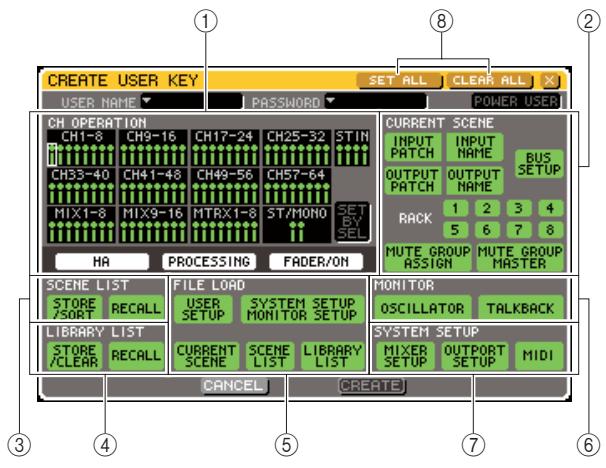The width and height of the screenshot is (606, 468).
Task: Toggle Library List STORE/CLEAR button
Action: [x=75, y=356]
